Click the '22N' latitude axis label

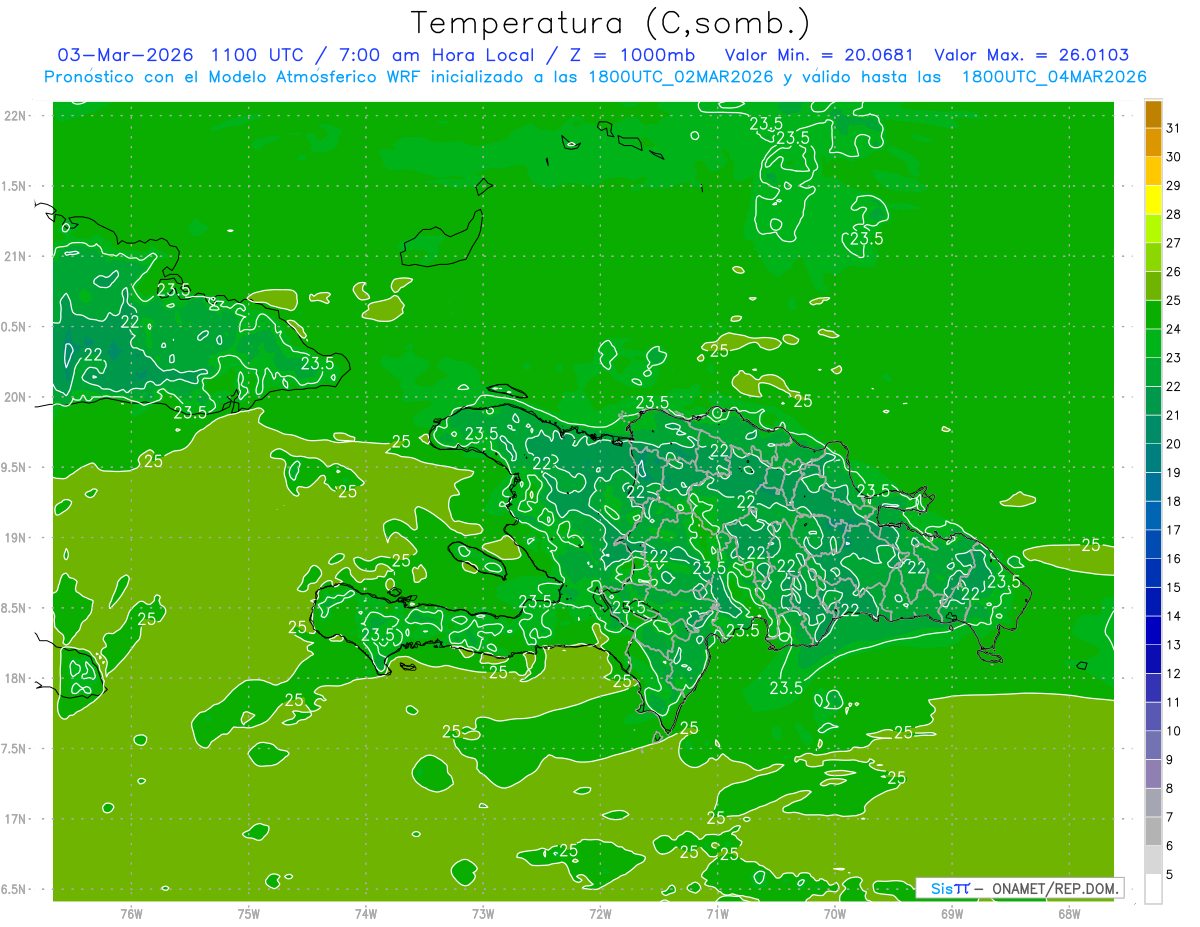[16, 116]
